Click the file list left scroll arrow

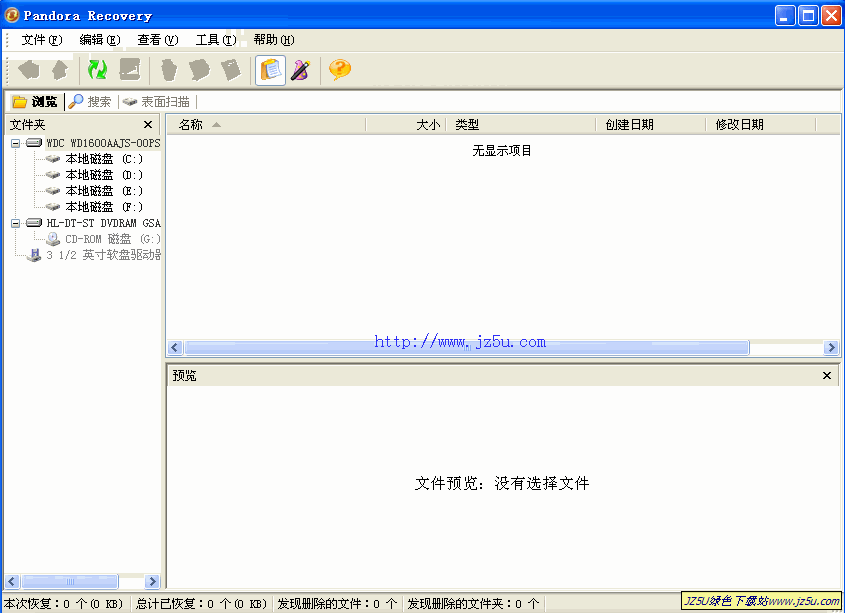click(174, 348)
